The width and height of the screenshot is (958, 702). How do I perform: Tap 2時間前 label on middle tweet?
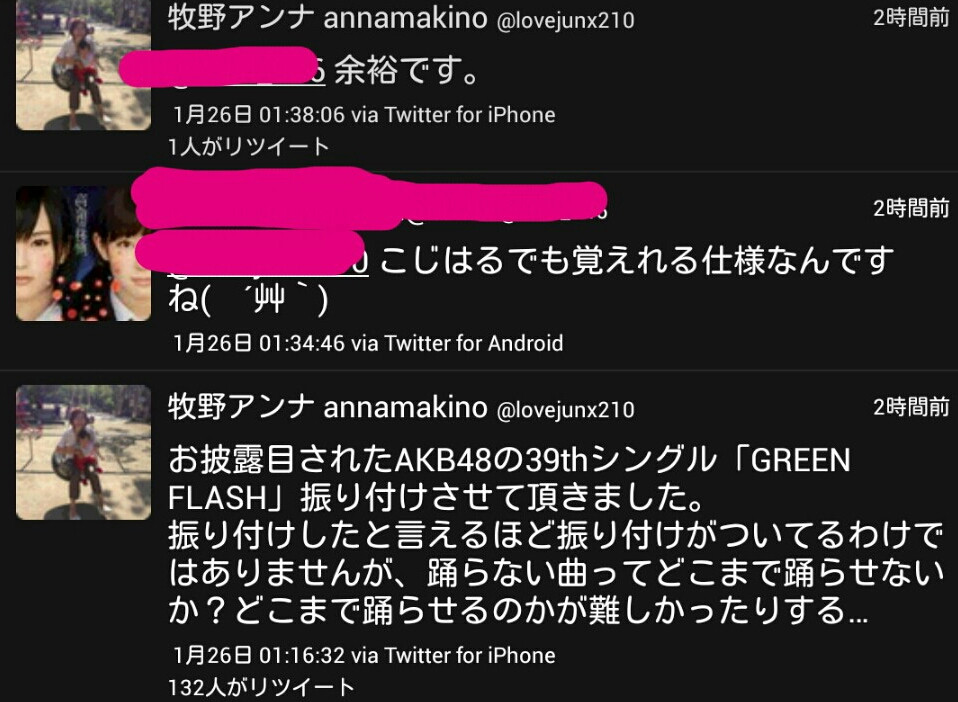click(911, 208)
